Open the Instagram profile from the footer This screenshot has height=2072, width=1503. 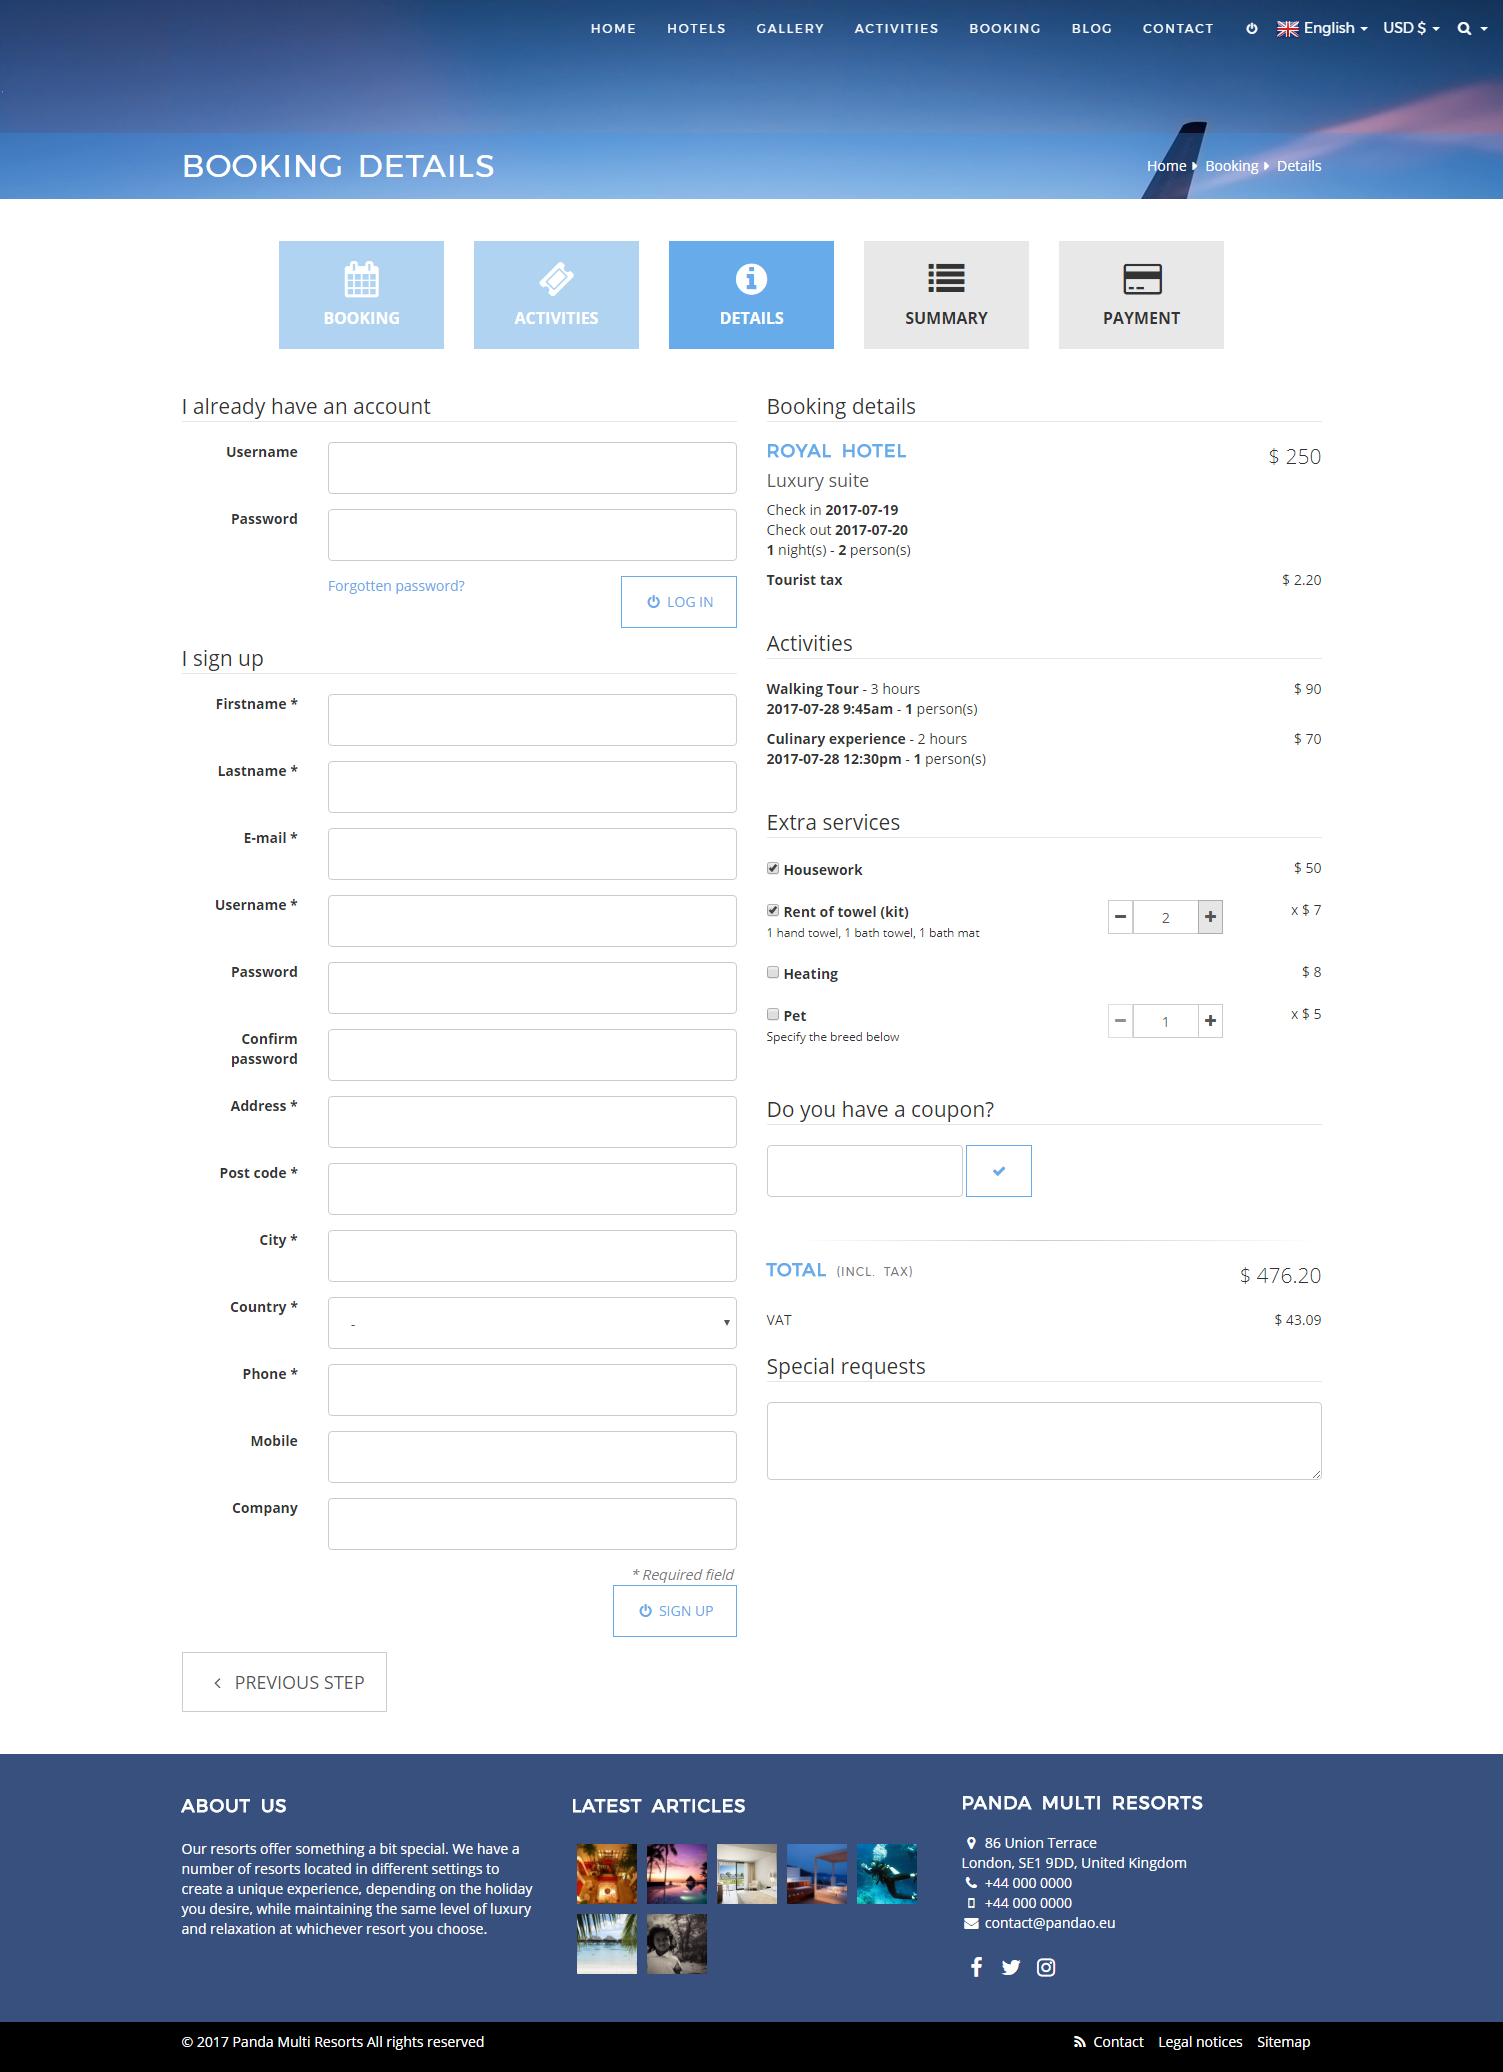(x=1046, y=1967)
